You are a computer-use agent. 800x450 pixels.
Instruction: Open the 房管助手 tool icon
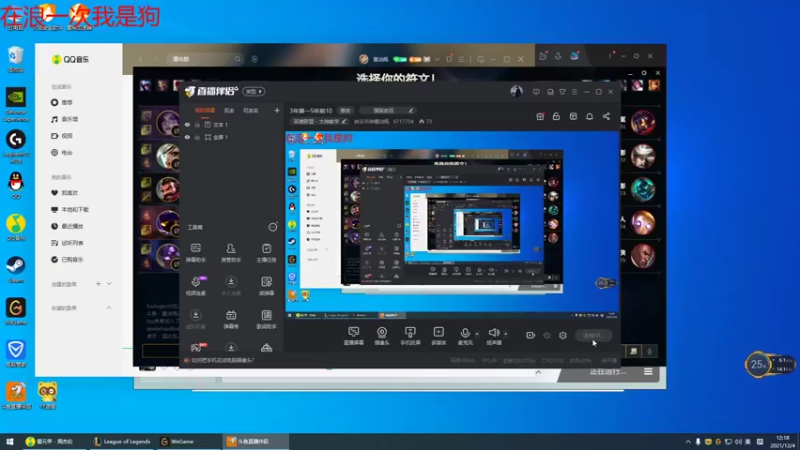pos(231,253)
